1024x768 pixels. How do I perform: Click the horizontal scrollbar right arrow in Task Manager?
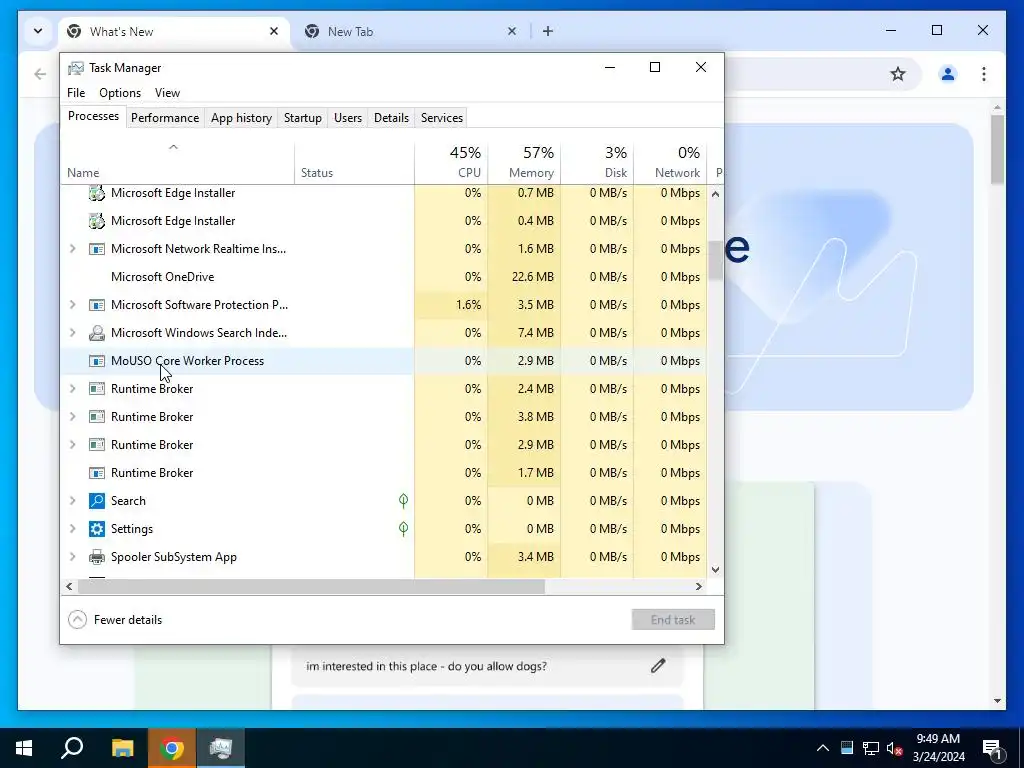[699, 586]
